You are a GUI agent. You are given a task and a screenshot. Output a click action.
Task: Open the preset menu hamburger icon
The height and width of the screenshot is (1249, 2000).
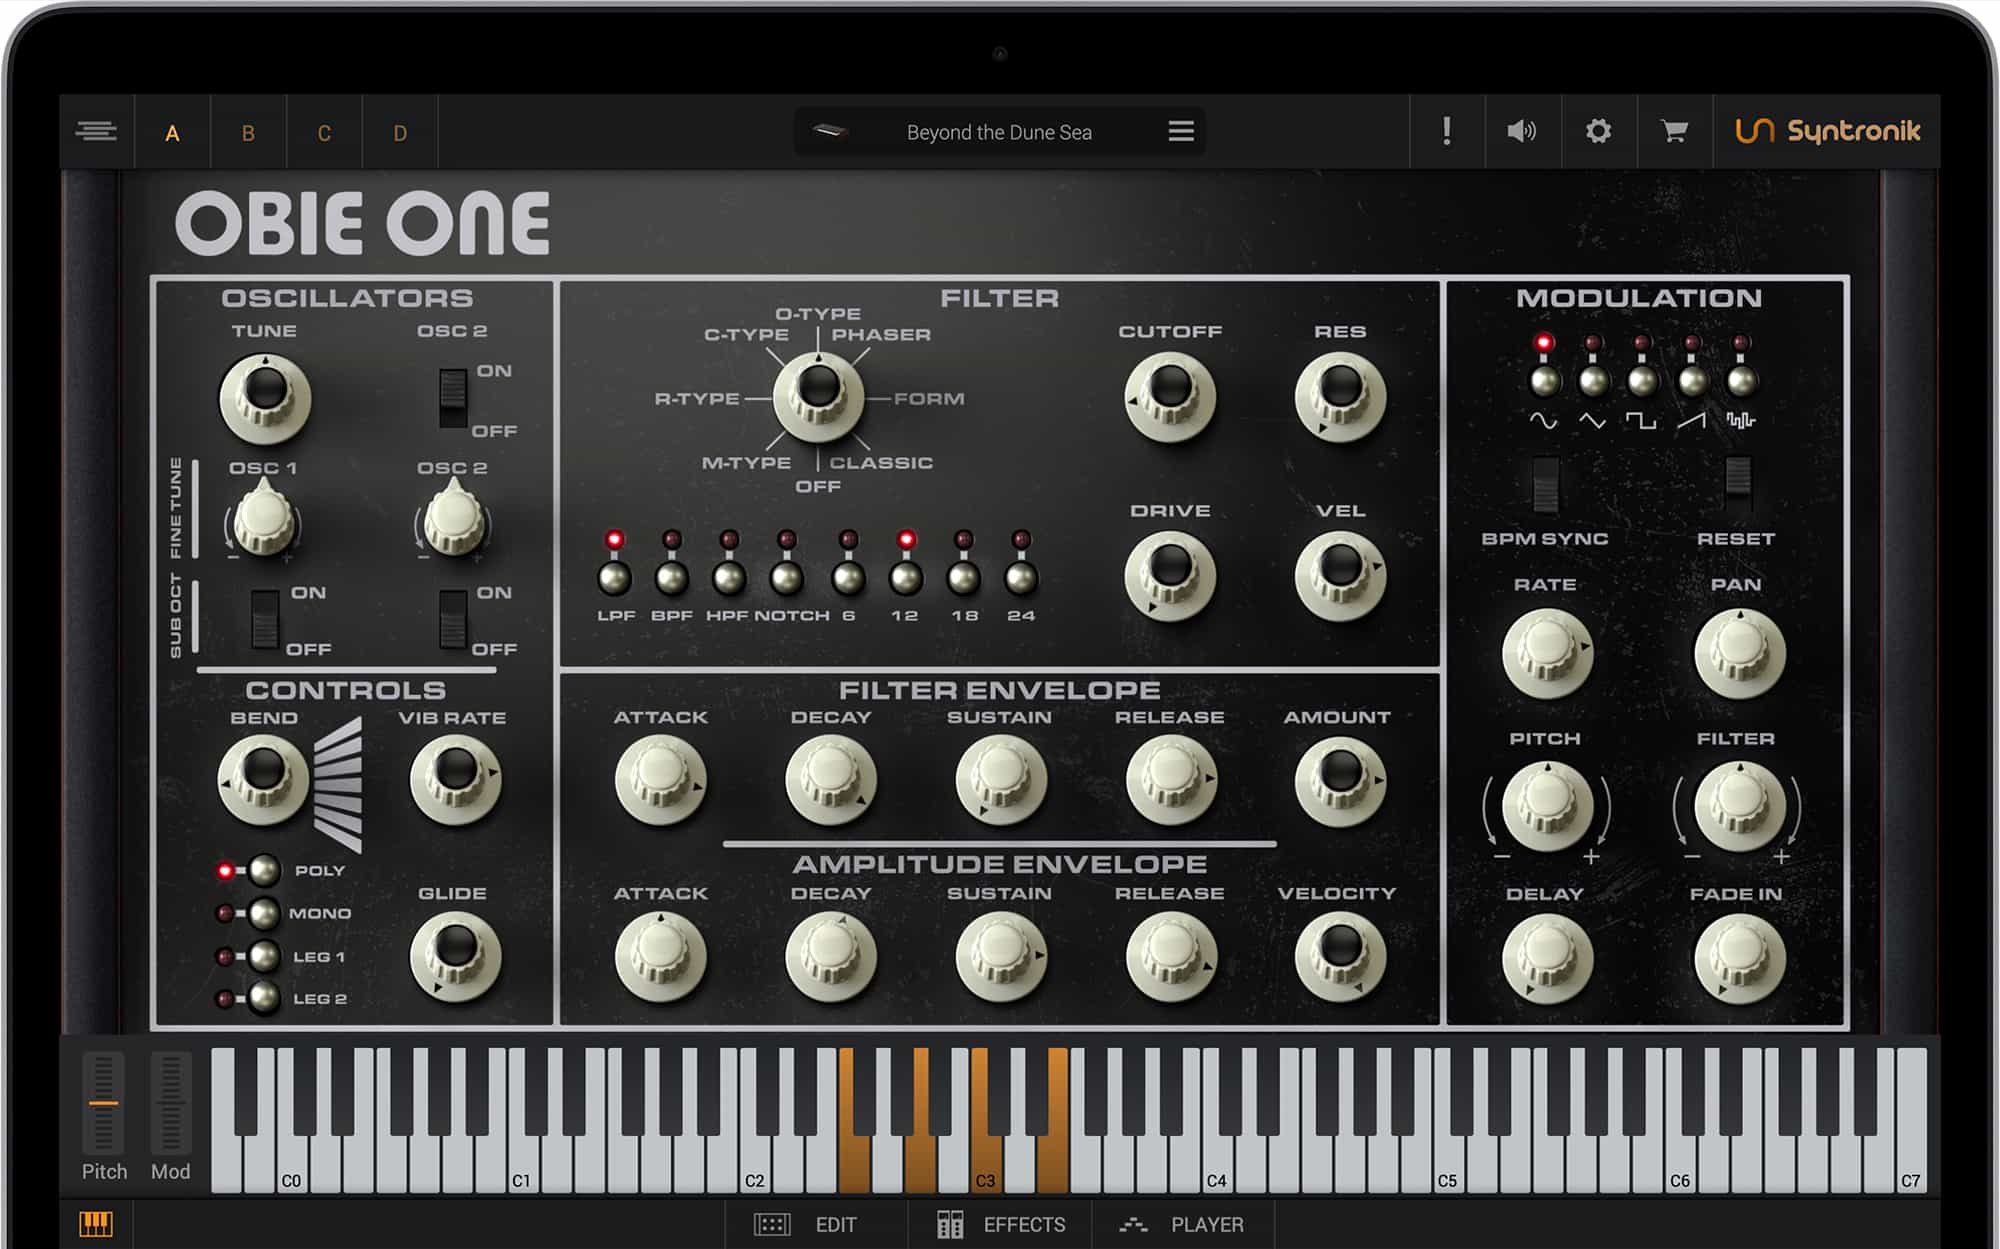click(x=1181, y=131)
